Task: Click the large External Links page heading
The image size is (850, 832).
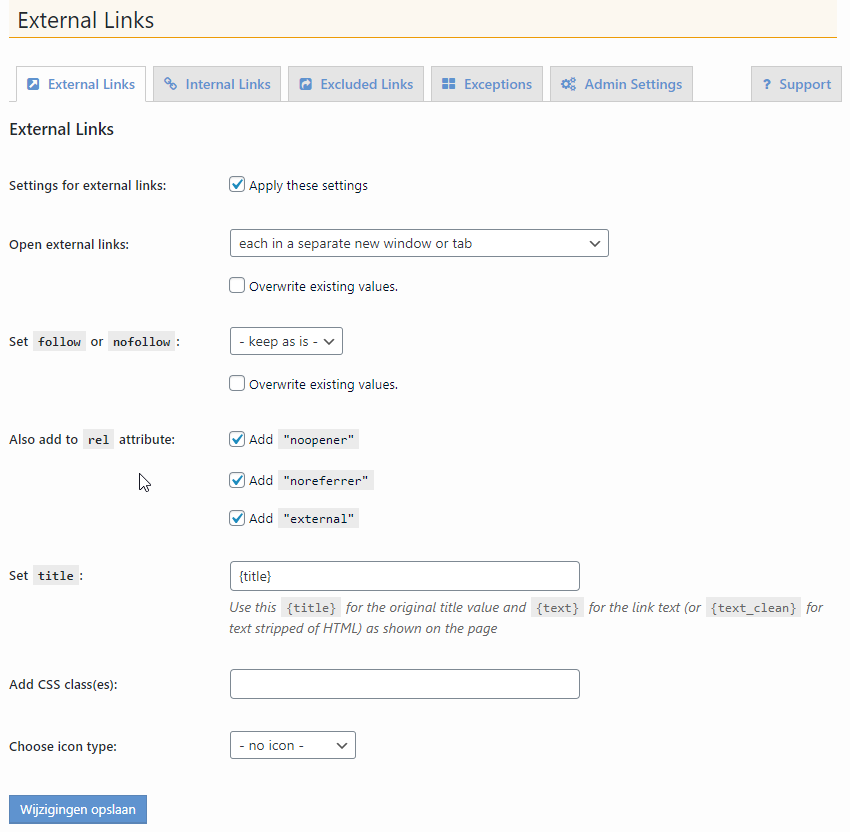Action: click(x=86, y=20)
